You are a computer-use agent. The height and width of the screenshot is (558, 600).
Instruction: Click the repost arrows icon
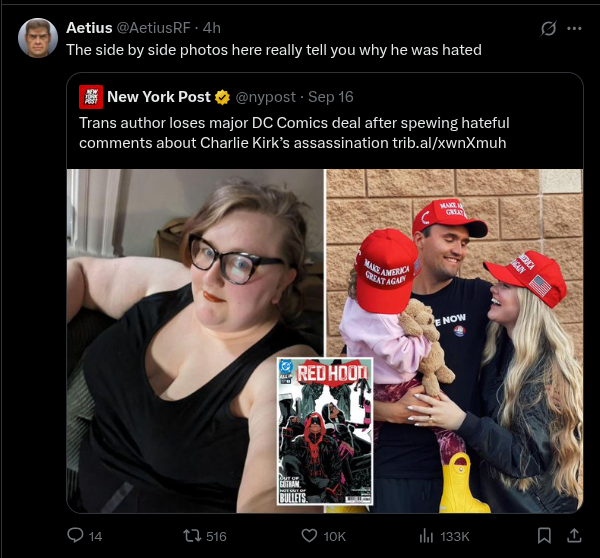pos(192,536)
